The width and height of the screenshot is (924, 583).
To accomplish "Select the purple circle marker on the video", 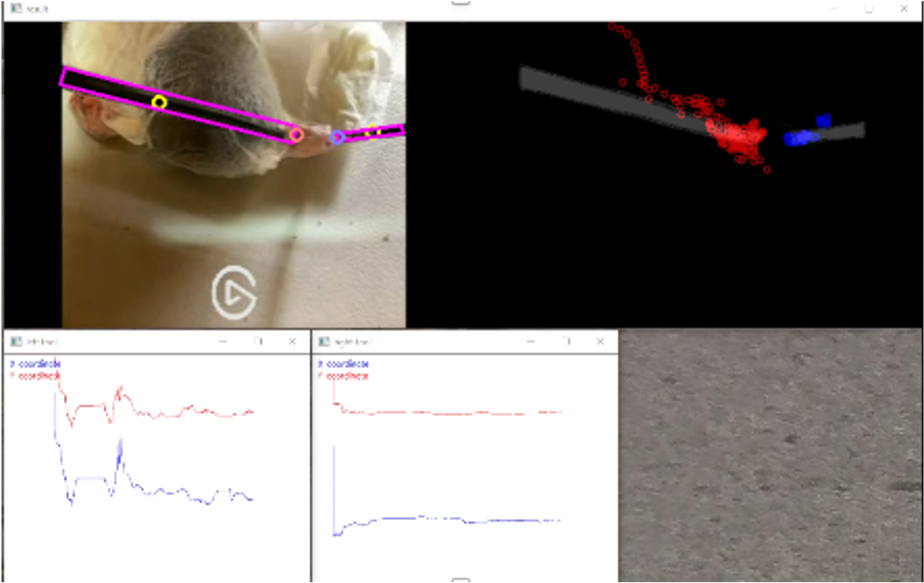I will pyautogui.click(x=338, y=137).
